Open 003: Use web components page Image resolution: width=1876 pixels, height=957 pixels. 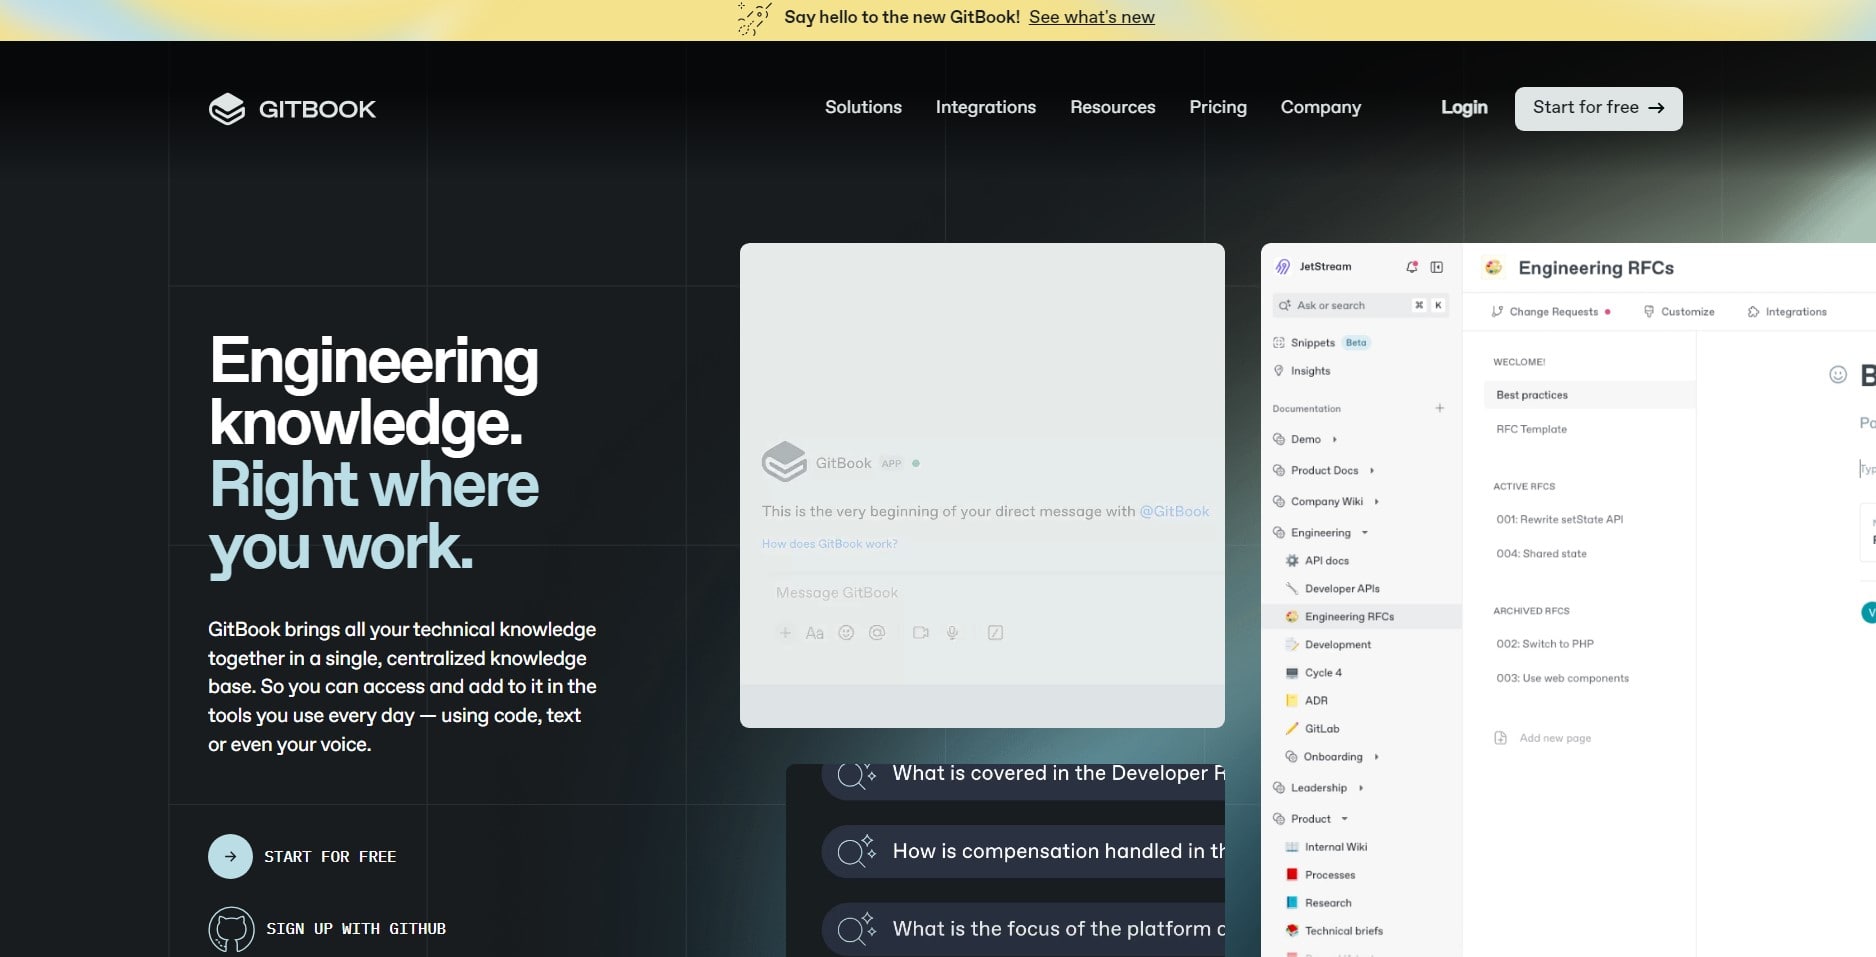(x=1562, y=679)
